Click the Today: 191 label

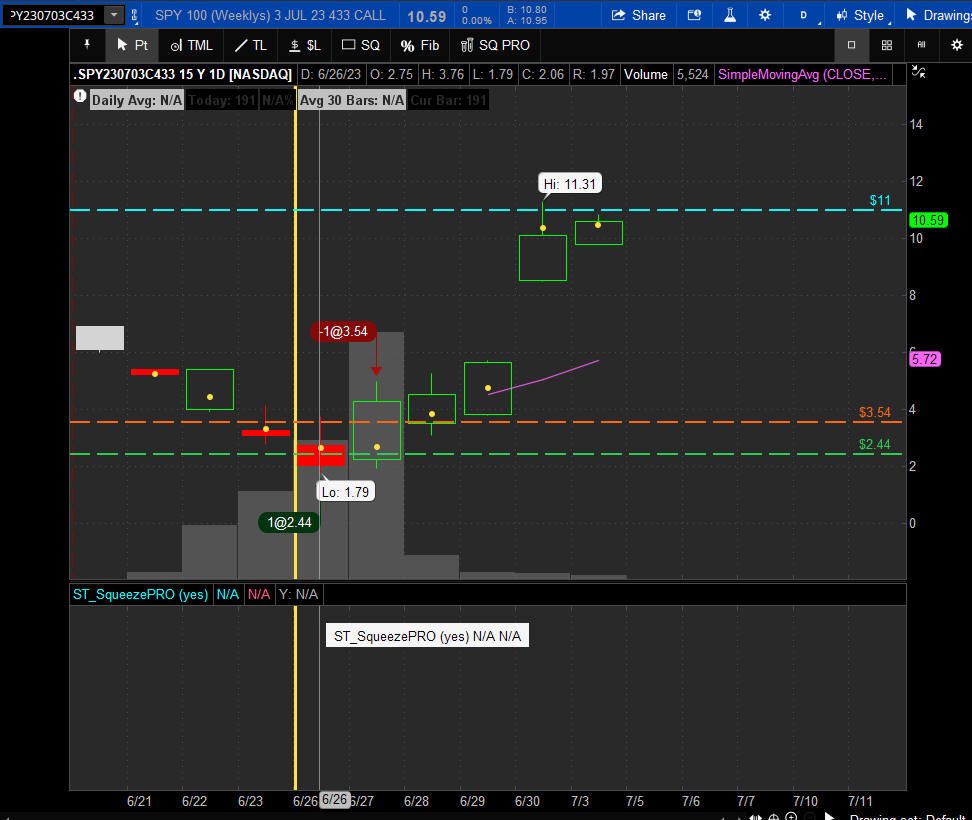coord(222,100)
